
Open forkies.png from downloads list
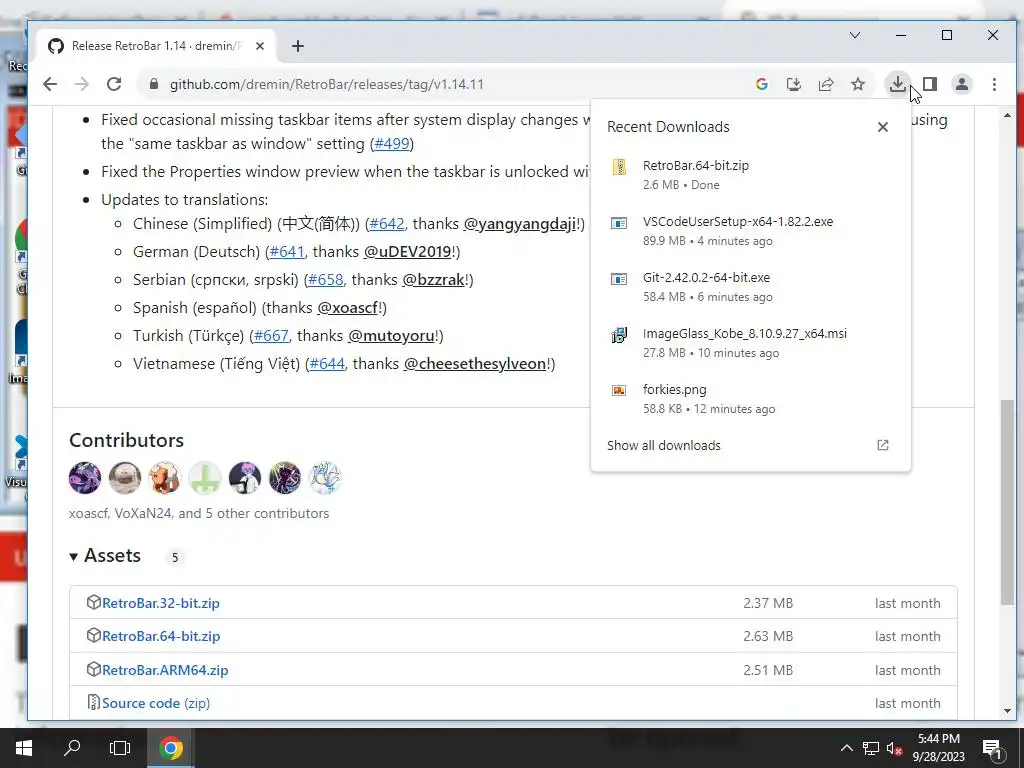750,399
